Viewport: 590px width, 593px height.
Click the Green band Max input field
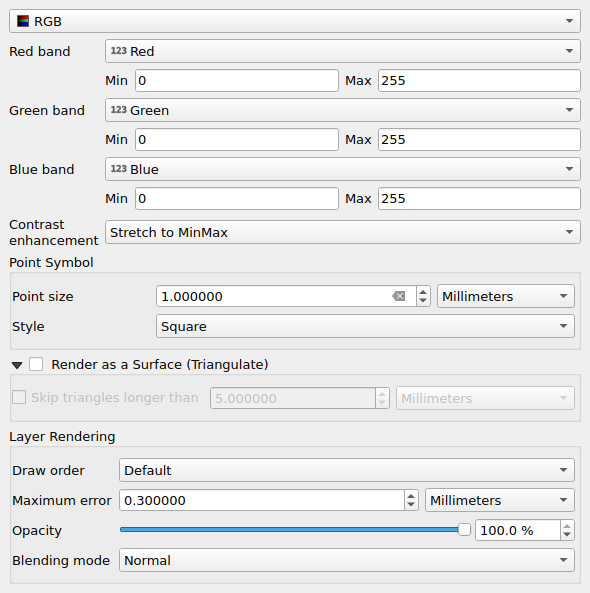pyautogui.click(x=479, y=140)
